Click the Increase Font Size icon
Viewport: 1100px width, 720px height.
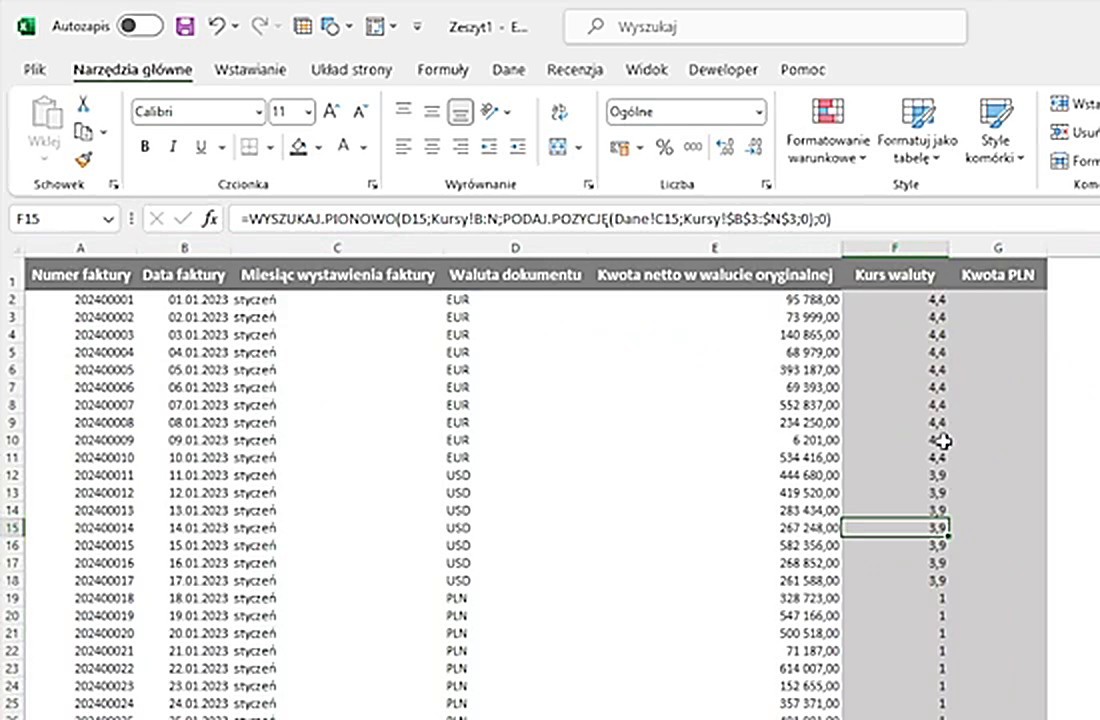click(x=332, y=112)
